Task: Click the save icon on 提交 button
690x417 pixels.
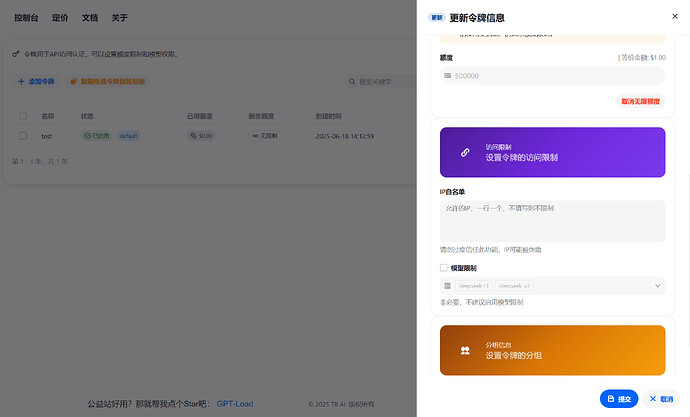Action: (611, 399)
